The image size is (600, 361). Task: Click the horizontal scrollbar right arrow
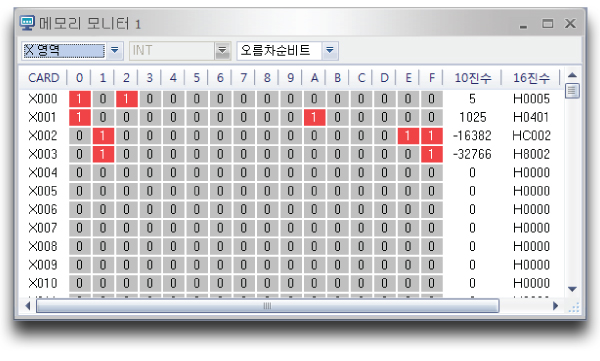556,306
